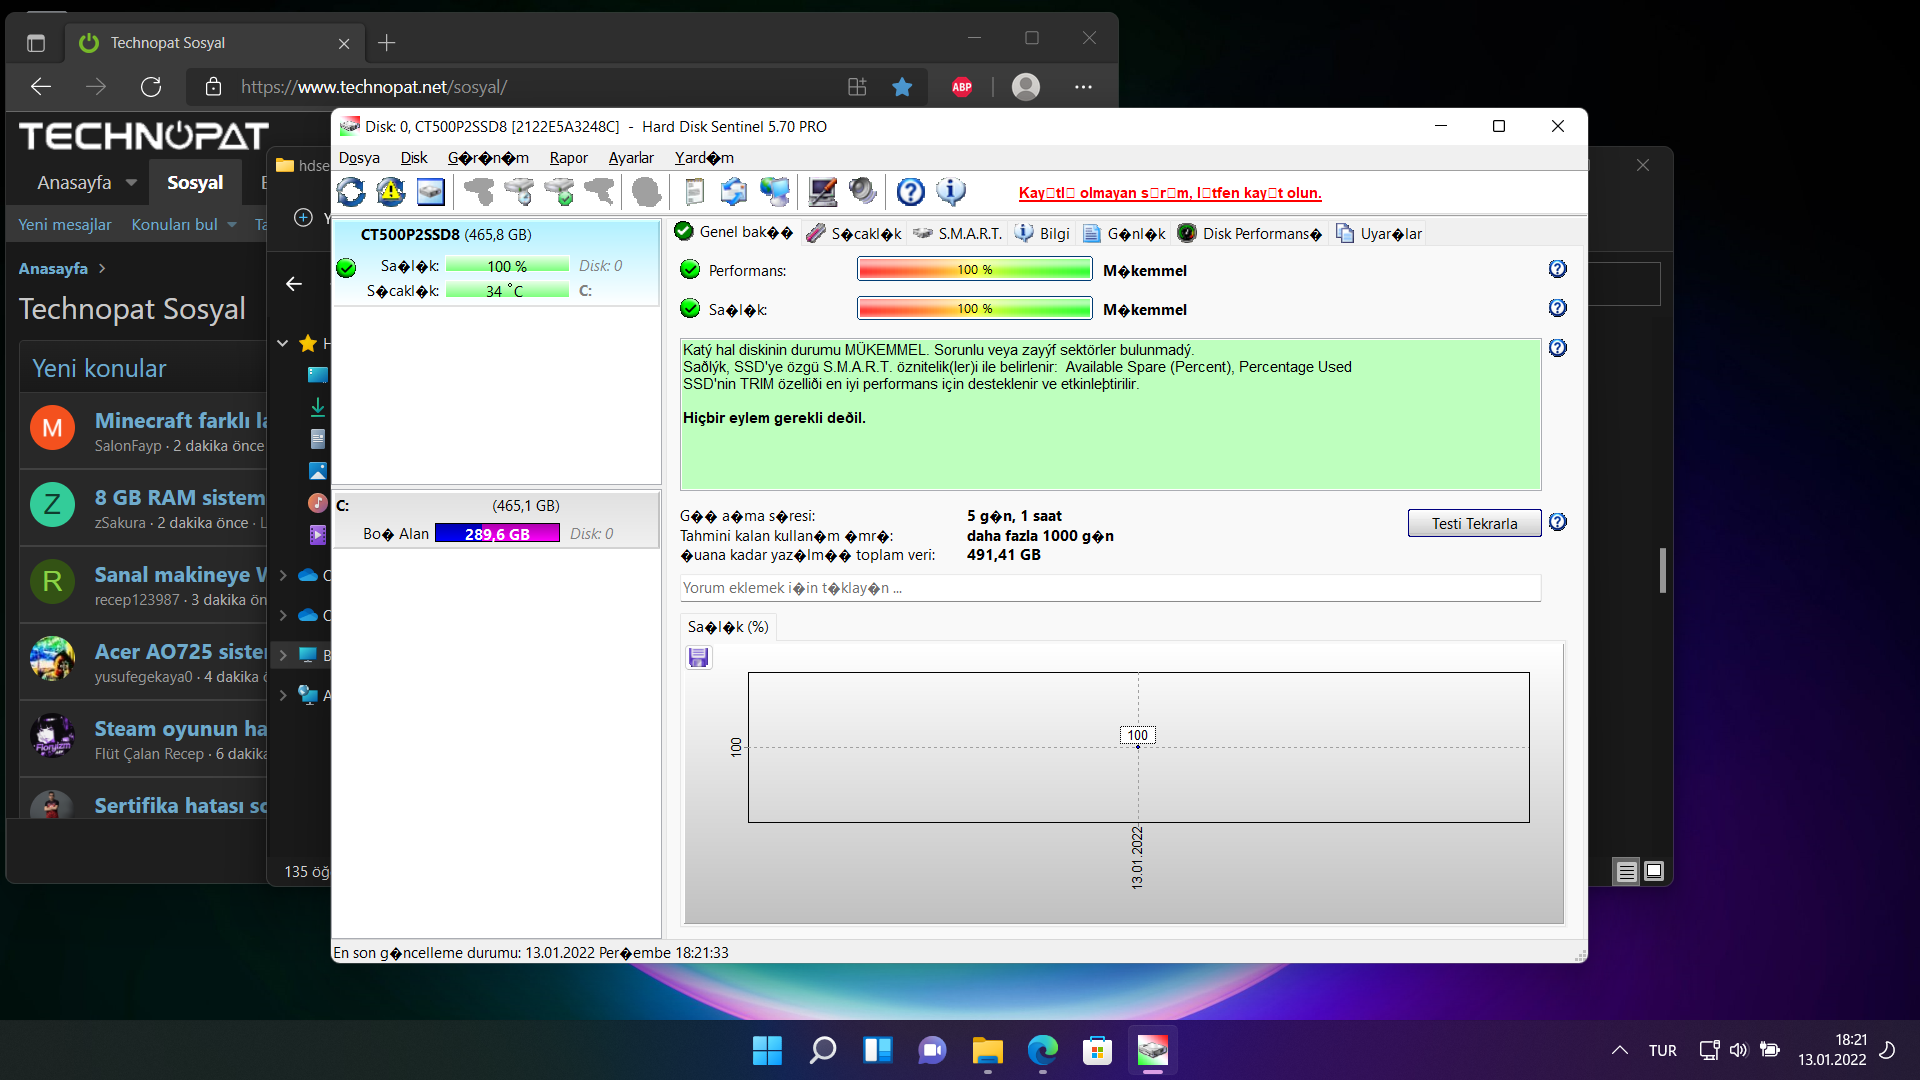Image resolution: width=1920 pixels, height=1080 pixels.
Task: Click the globe network computer toolbar icon
Action: pos(774,191)
